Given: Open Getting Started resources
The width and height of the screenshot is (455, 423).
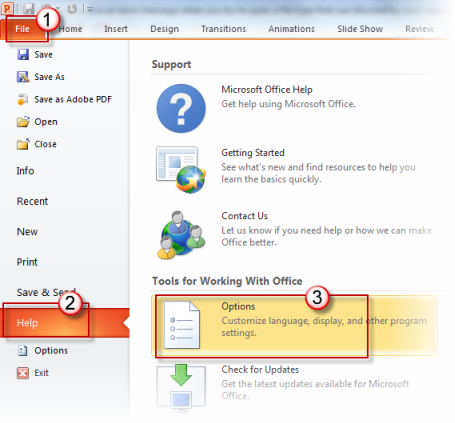Looking at the screenshot, I should (253, 153).
